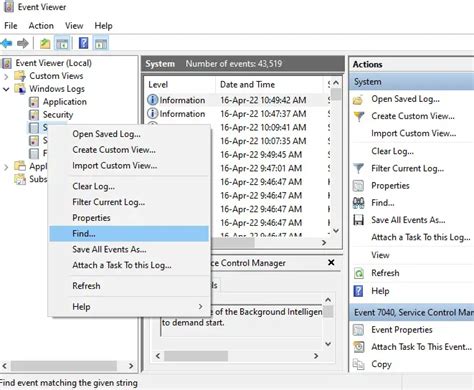The image size is (474, 390).
Task: Click the console tree scrollbar left arrow
Action: (4, 366)
